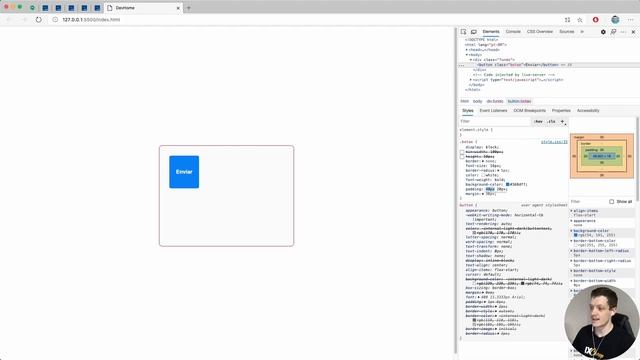Screen dimensions: 640x360
Task: Expand computed align-items property
Action: tap(571, 211)
